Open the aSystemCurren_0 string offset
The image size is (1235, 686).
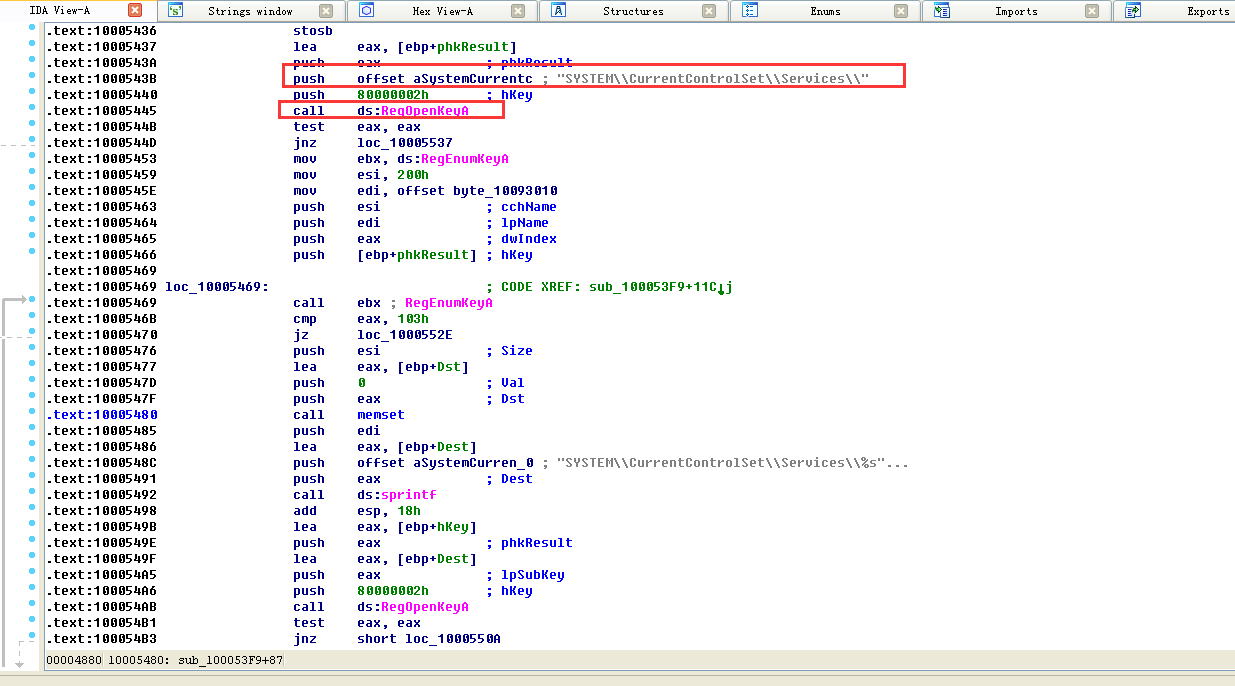(473, 463)
